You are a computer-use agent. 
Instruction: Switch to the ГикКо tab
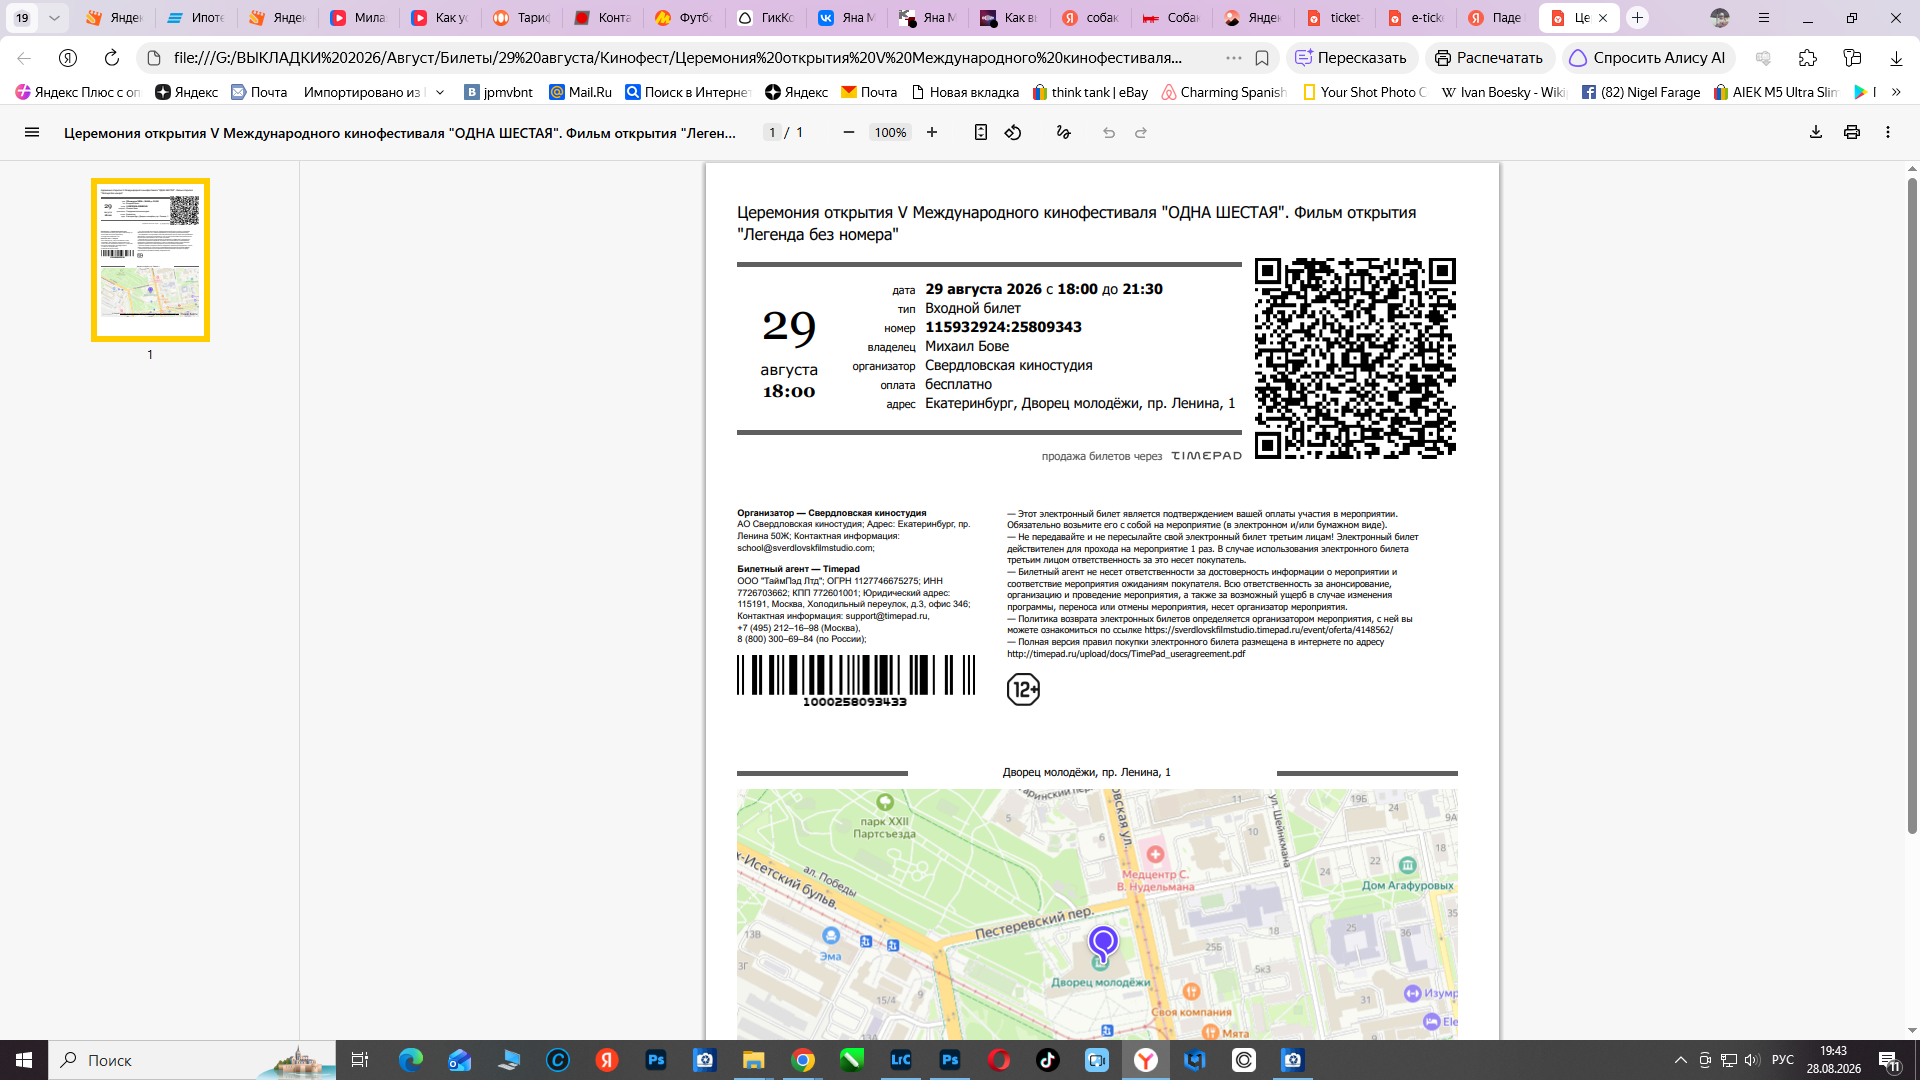(766, 18)
